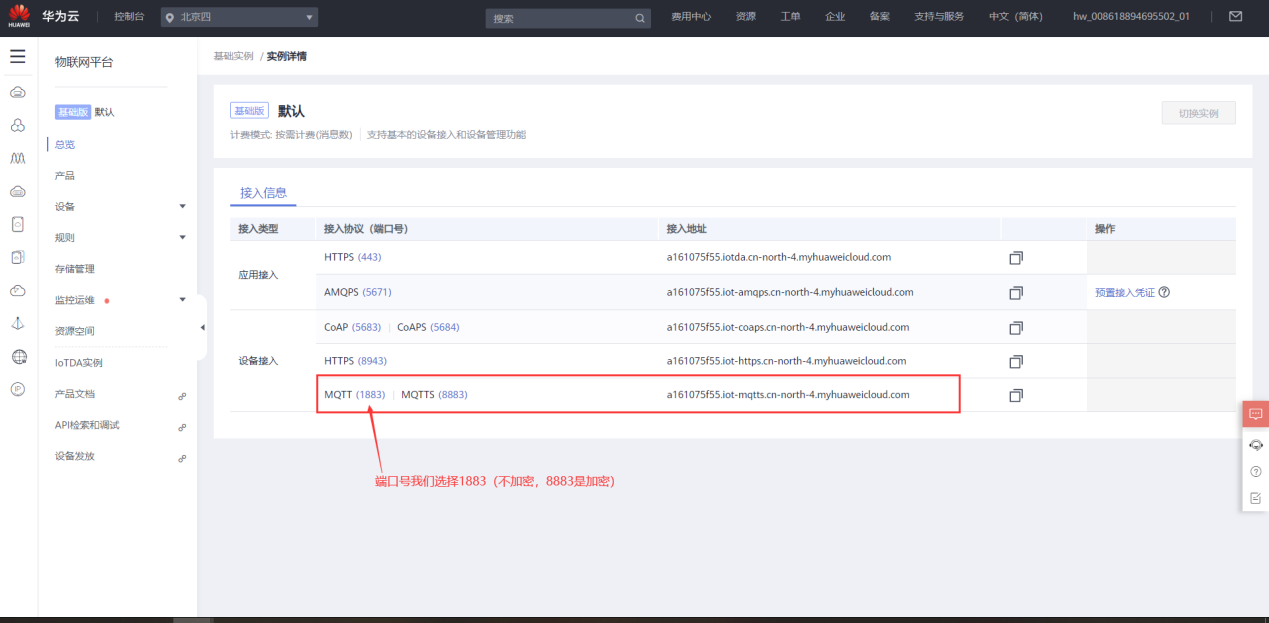Click the search magnifier icon
1269x623 pixels.
(640, 18)
